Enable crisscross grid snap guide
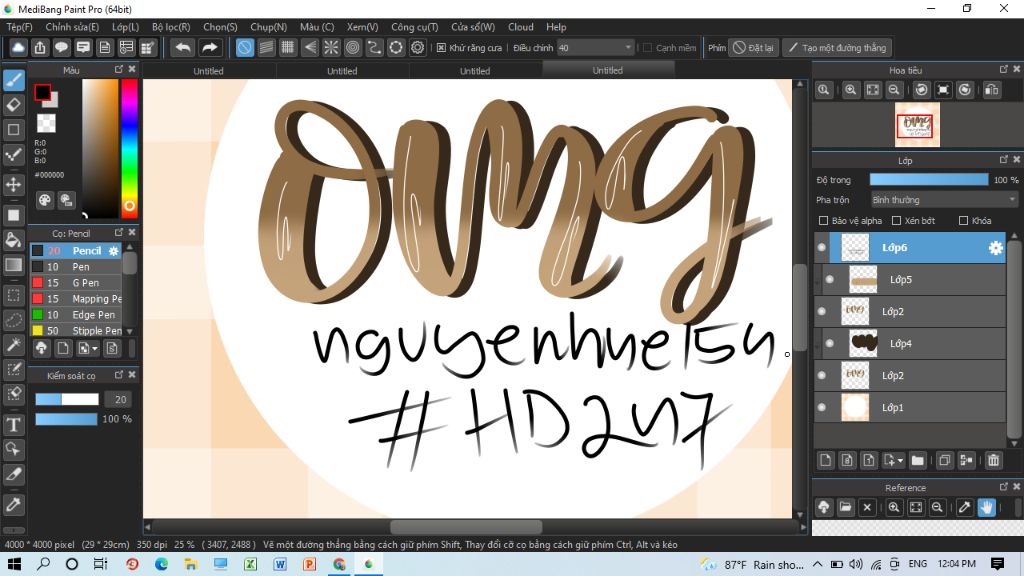This screenshot has height=576, width=1024. [x=288, y=48]
